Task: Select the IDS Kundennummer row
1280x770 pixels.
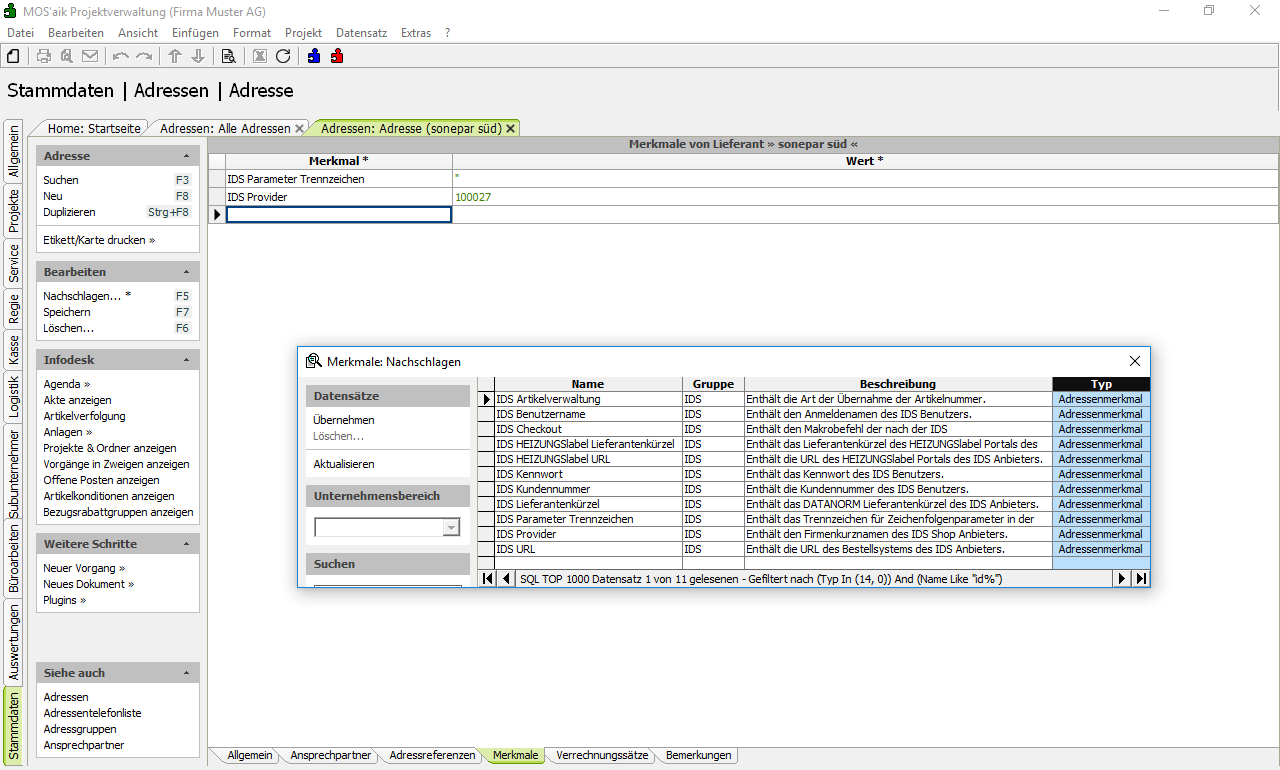Action: [587, 490]
